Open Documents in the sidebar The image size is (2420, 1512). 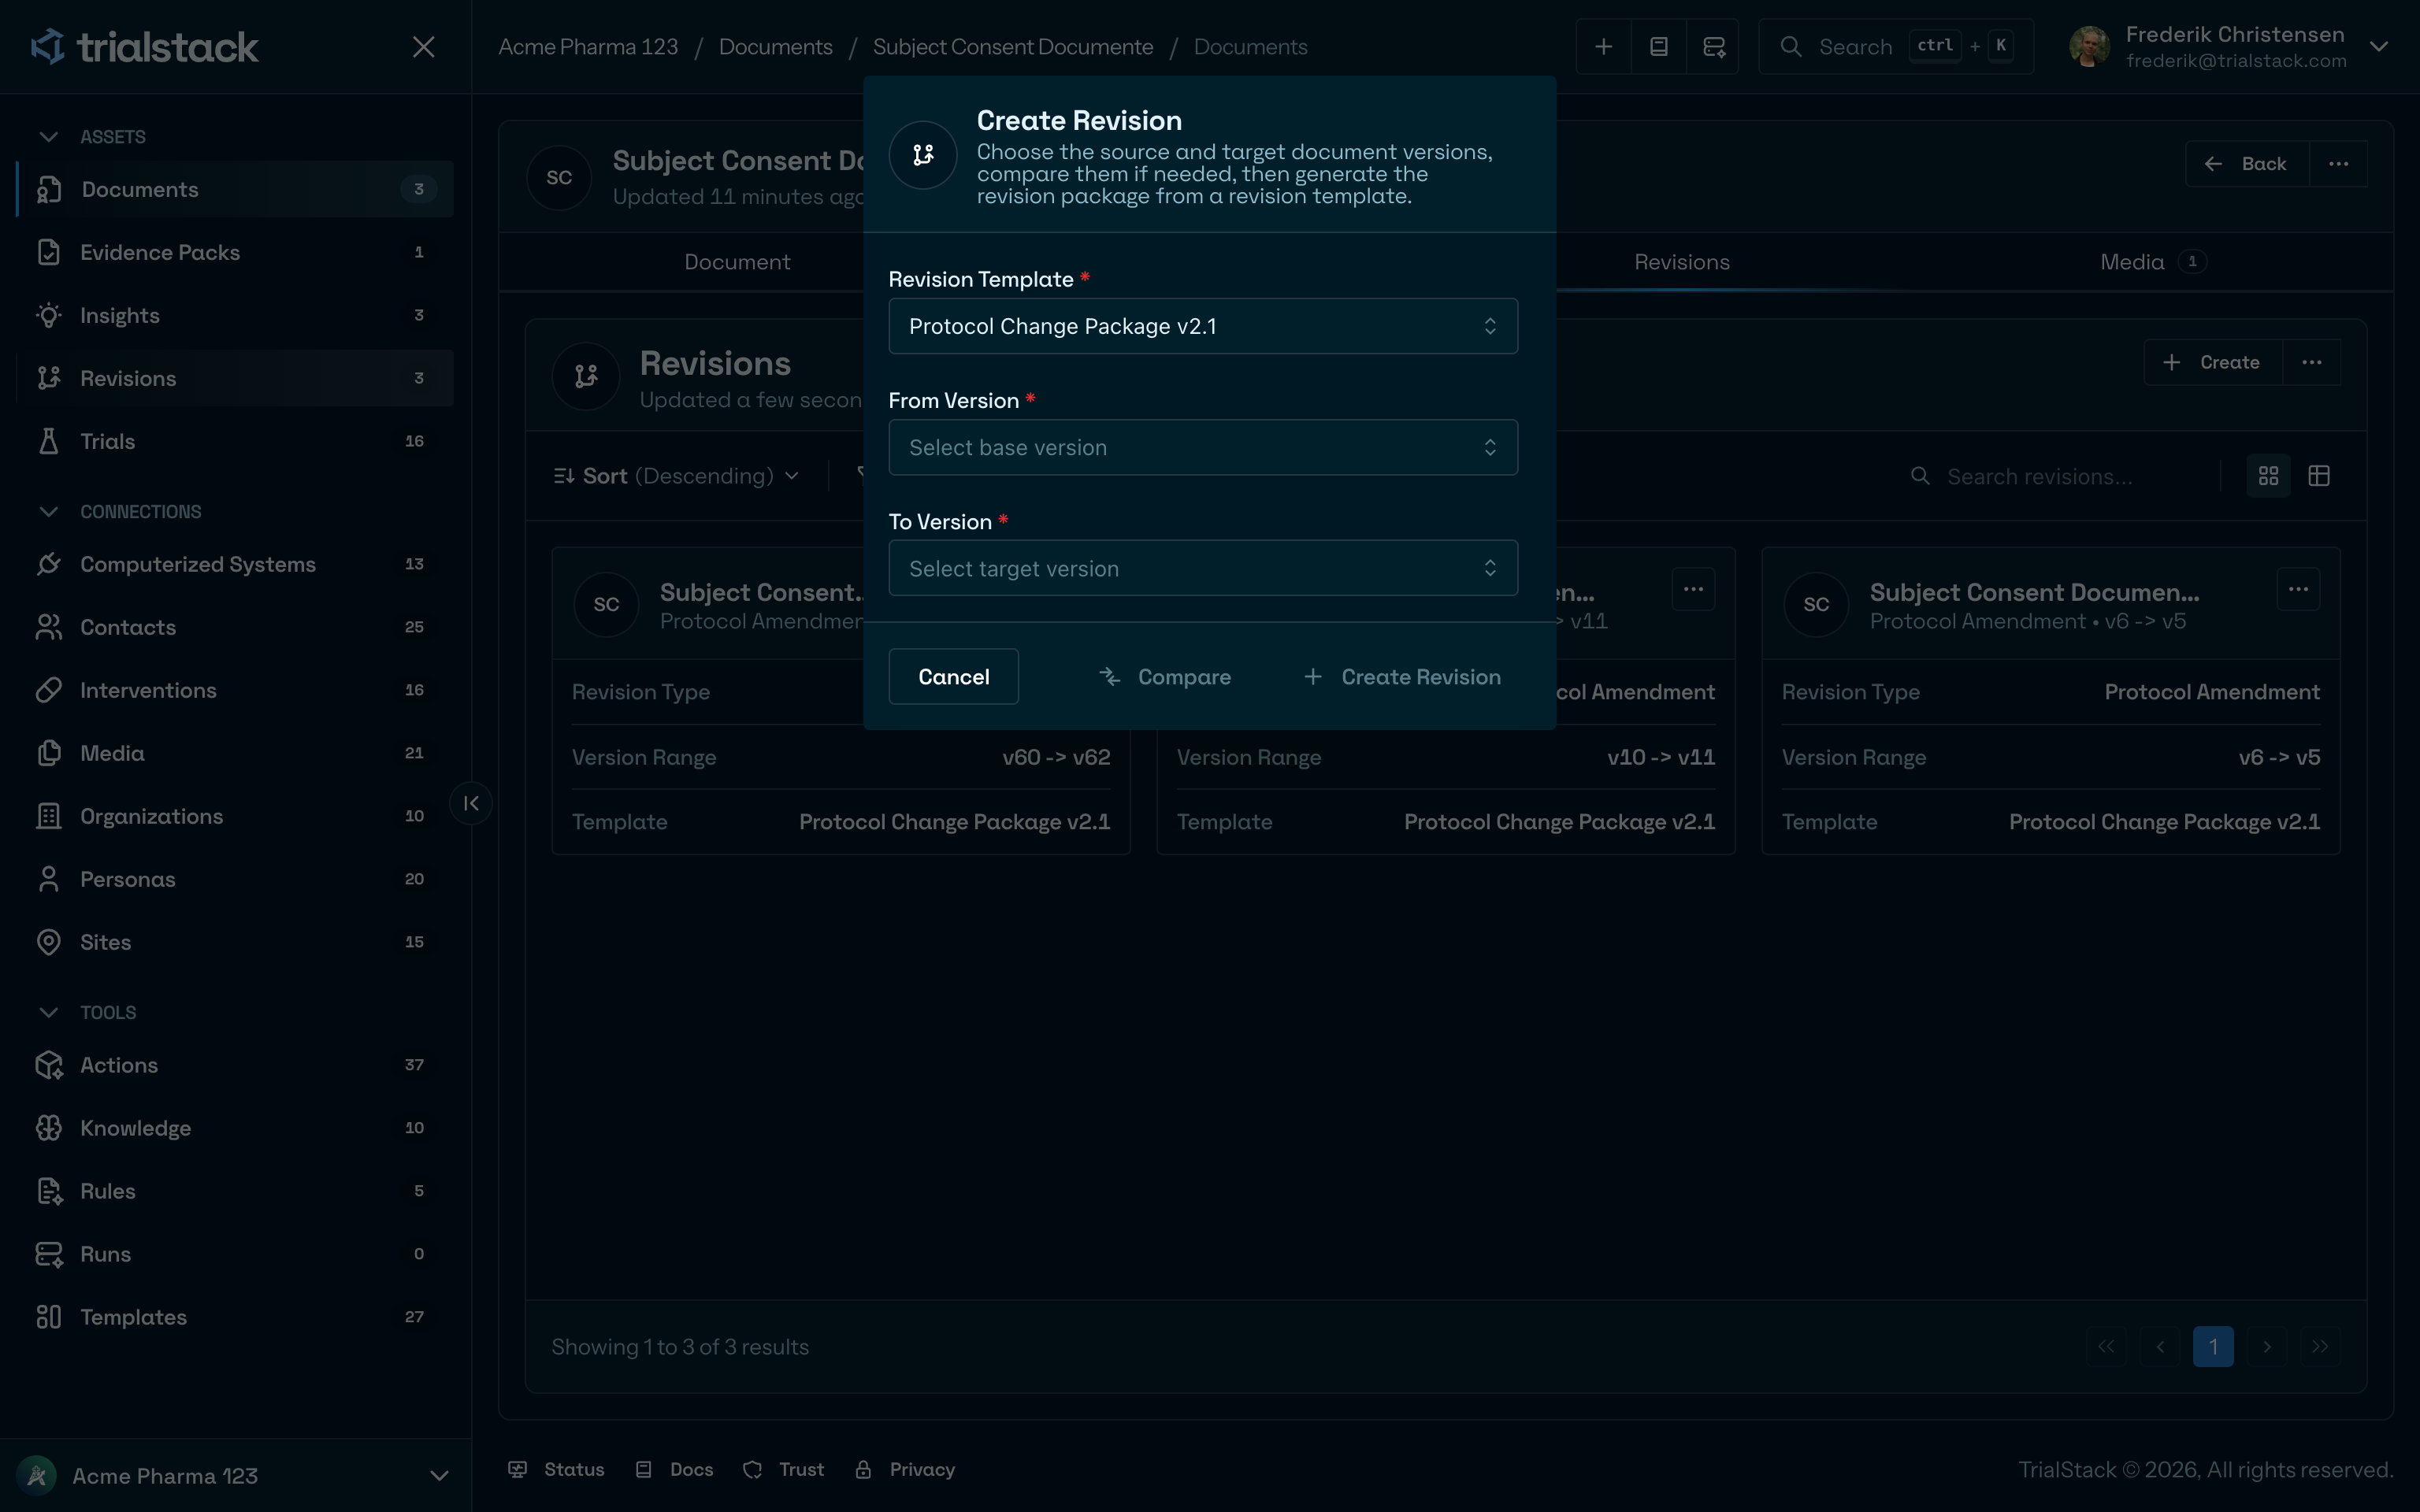pyautogui.click(x=235, y=189)
